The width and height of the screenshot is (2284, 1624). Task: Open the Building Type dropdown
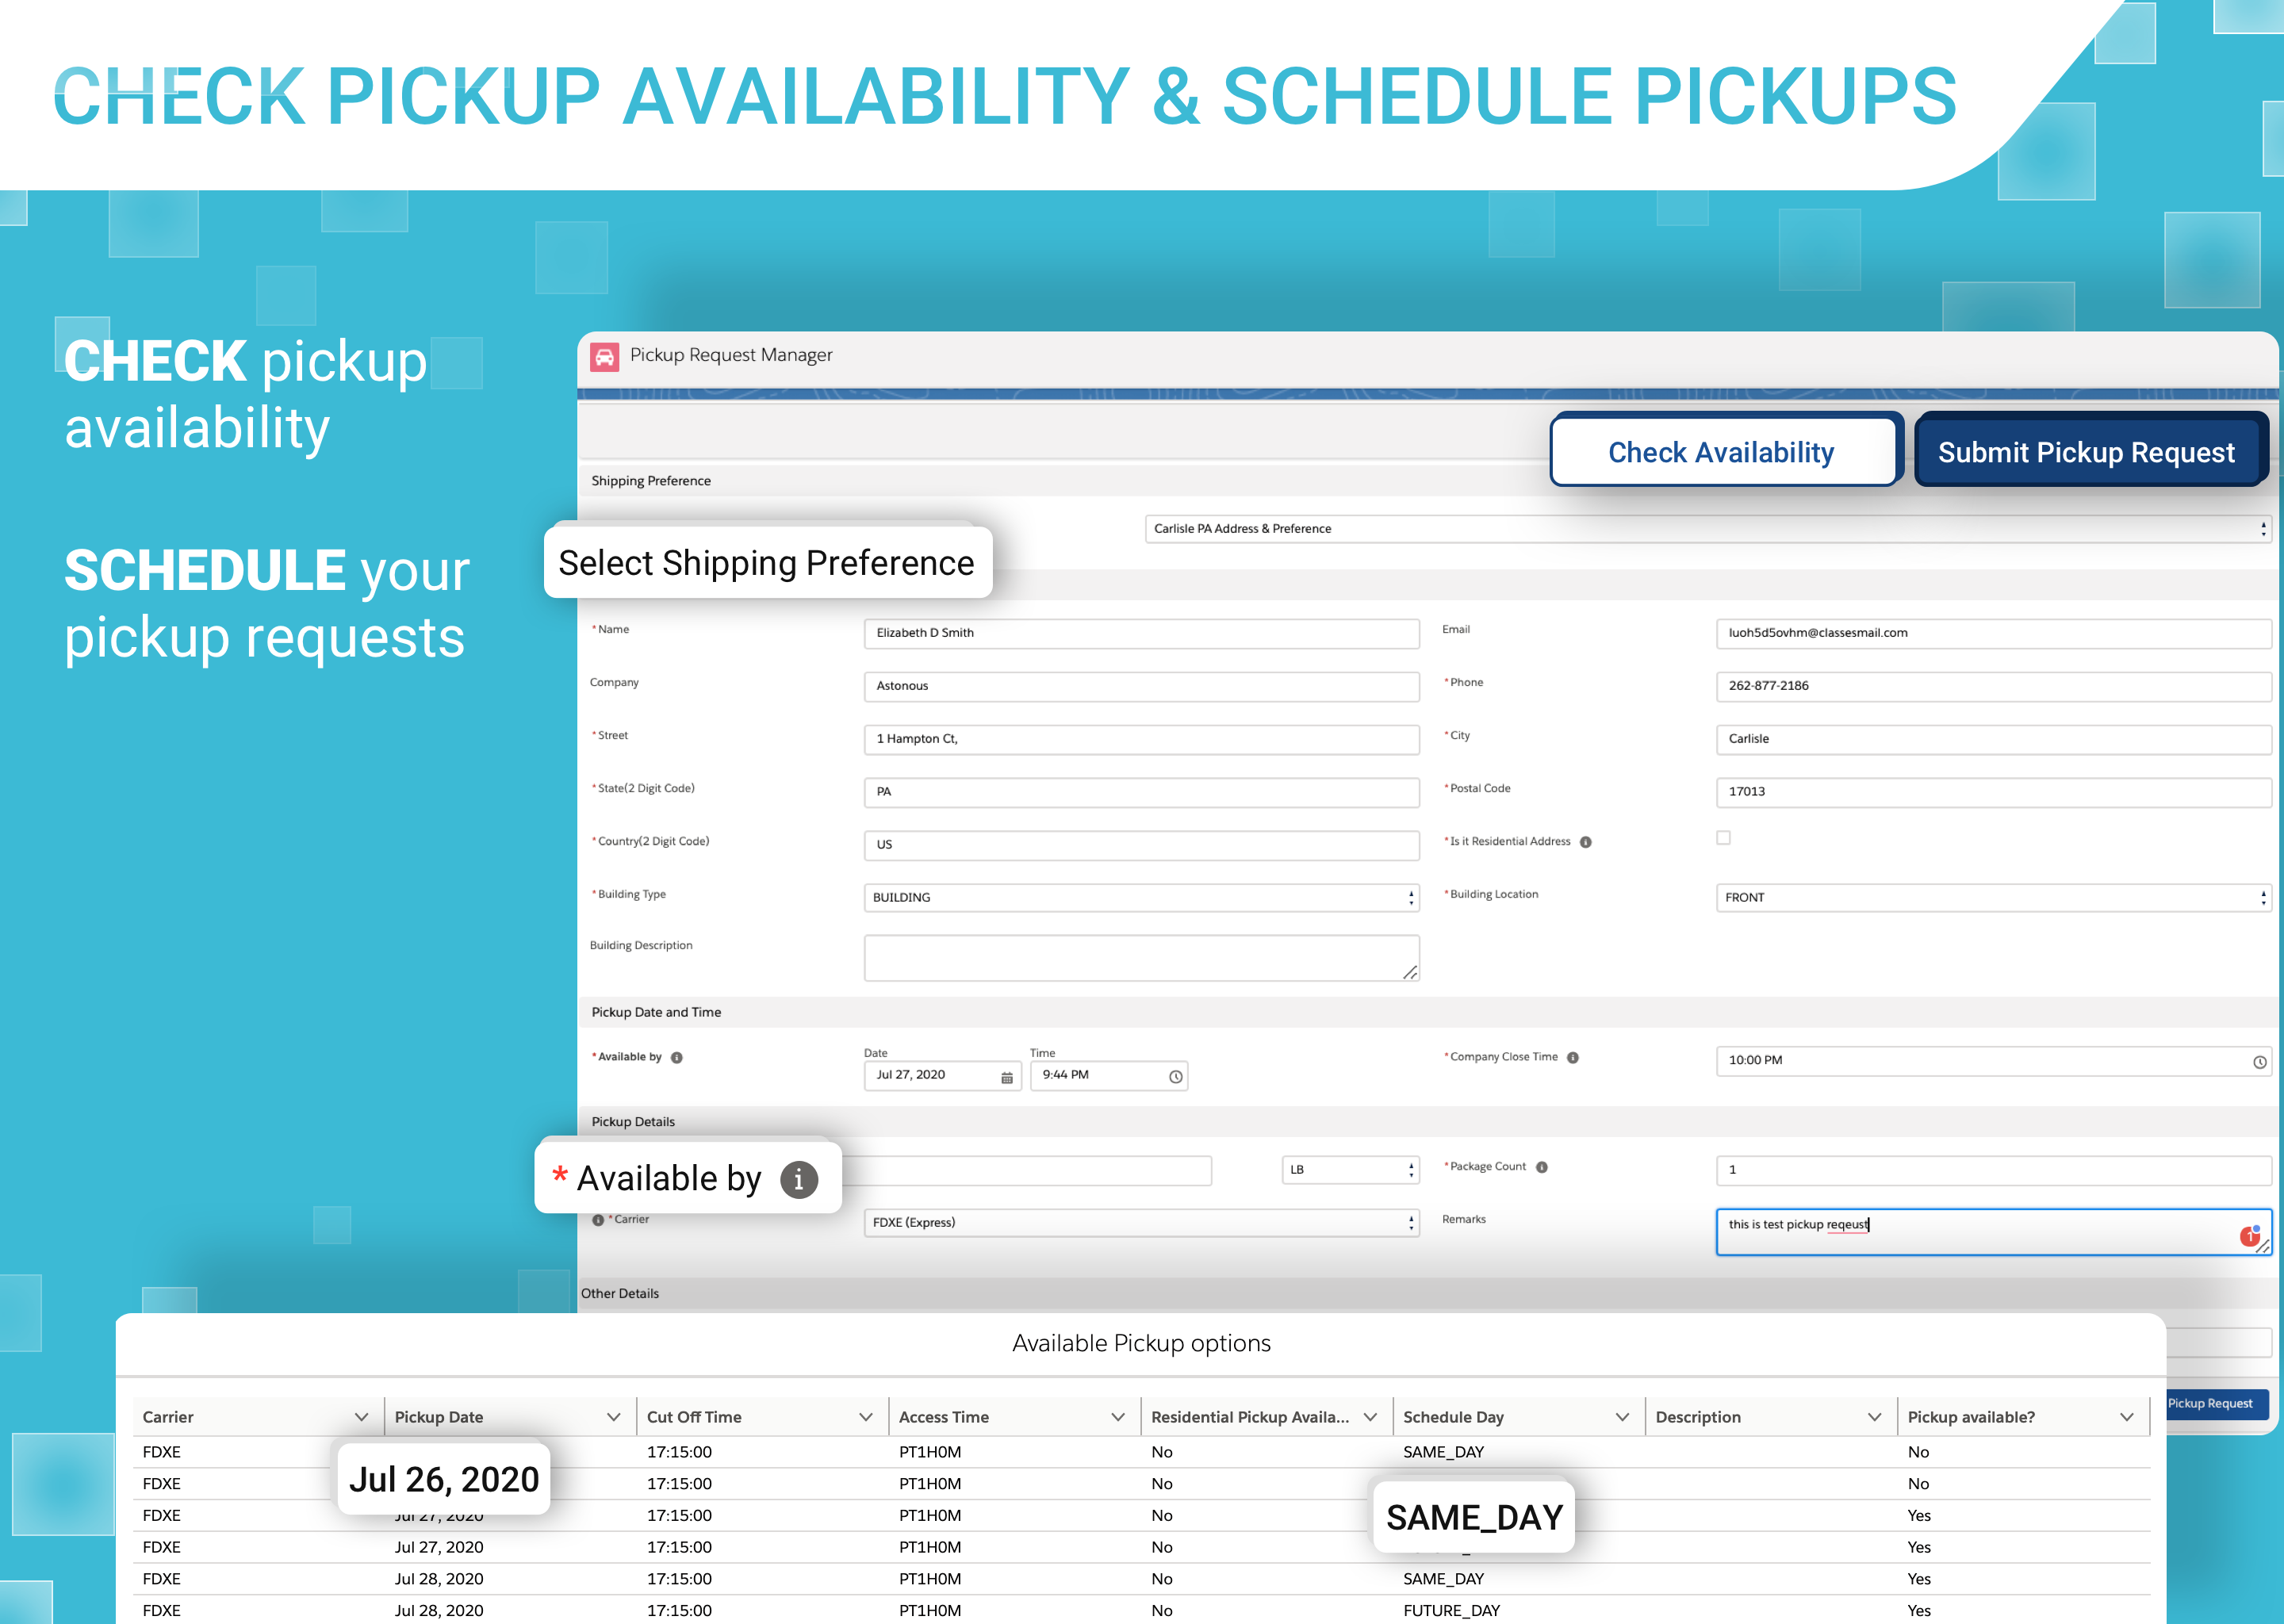1140,898
